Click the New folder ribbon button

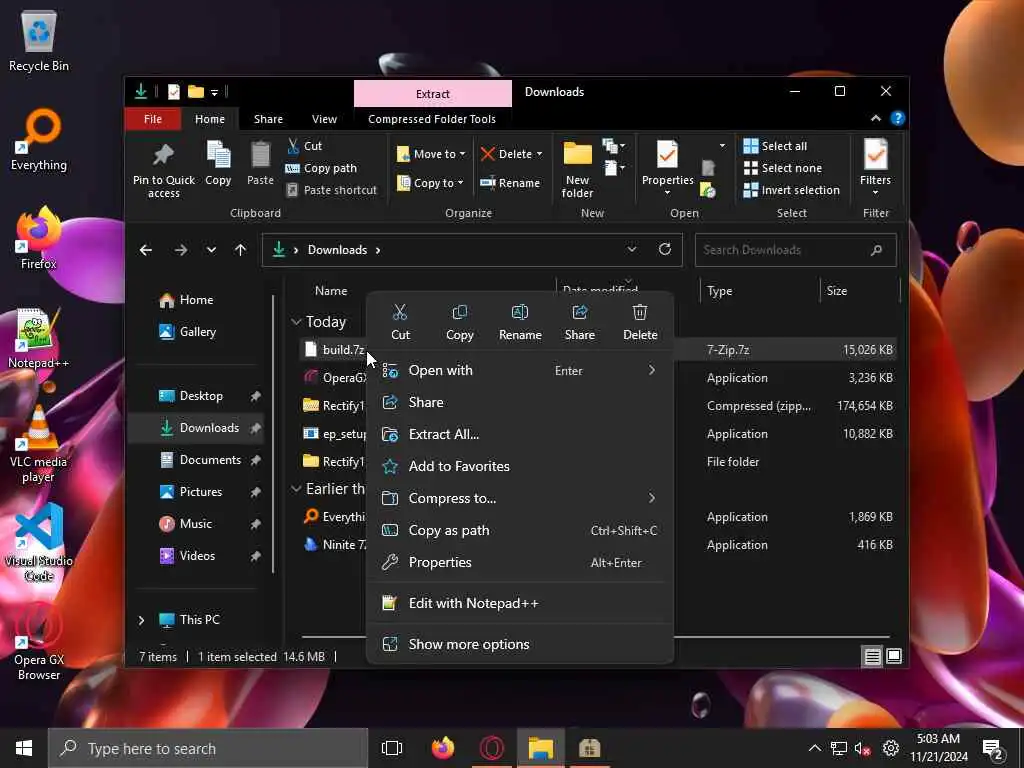[x=577, y=170]
